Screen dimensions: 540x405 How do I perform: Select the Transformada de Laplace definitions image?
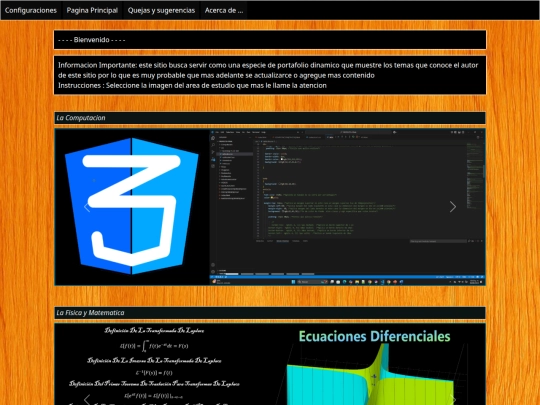(154, 365)
